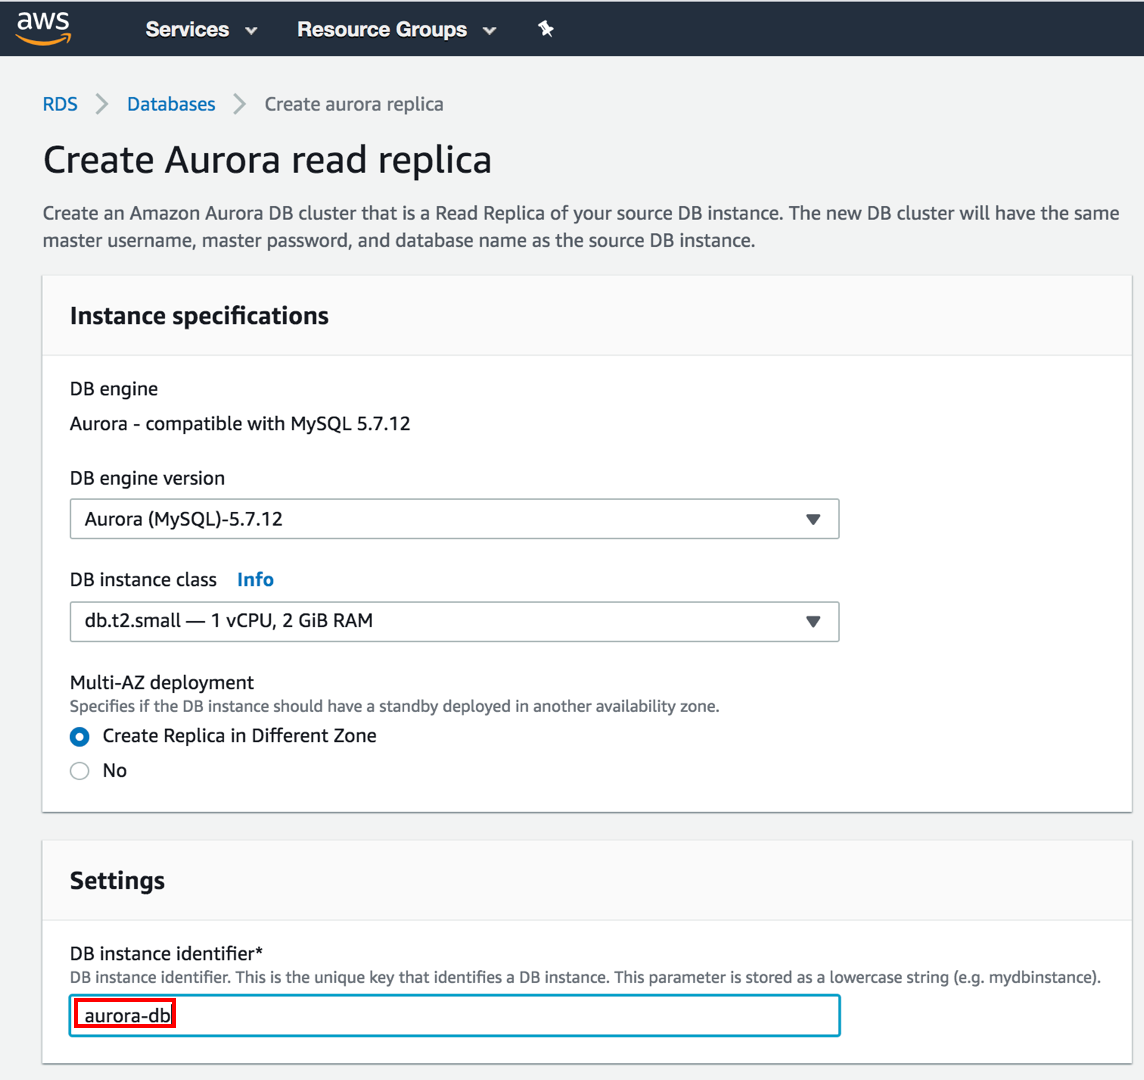Open the Databases breadcrumb link

[x=171, y=104]
